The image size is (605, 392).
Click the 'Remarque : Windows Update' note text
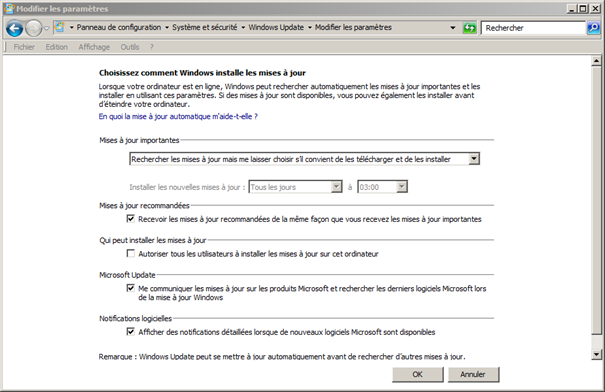point(282,357)
